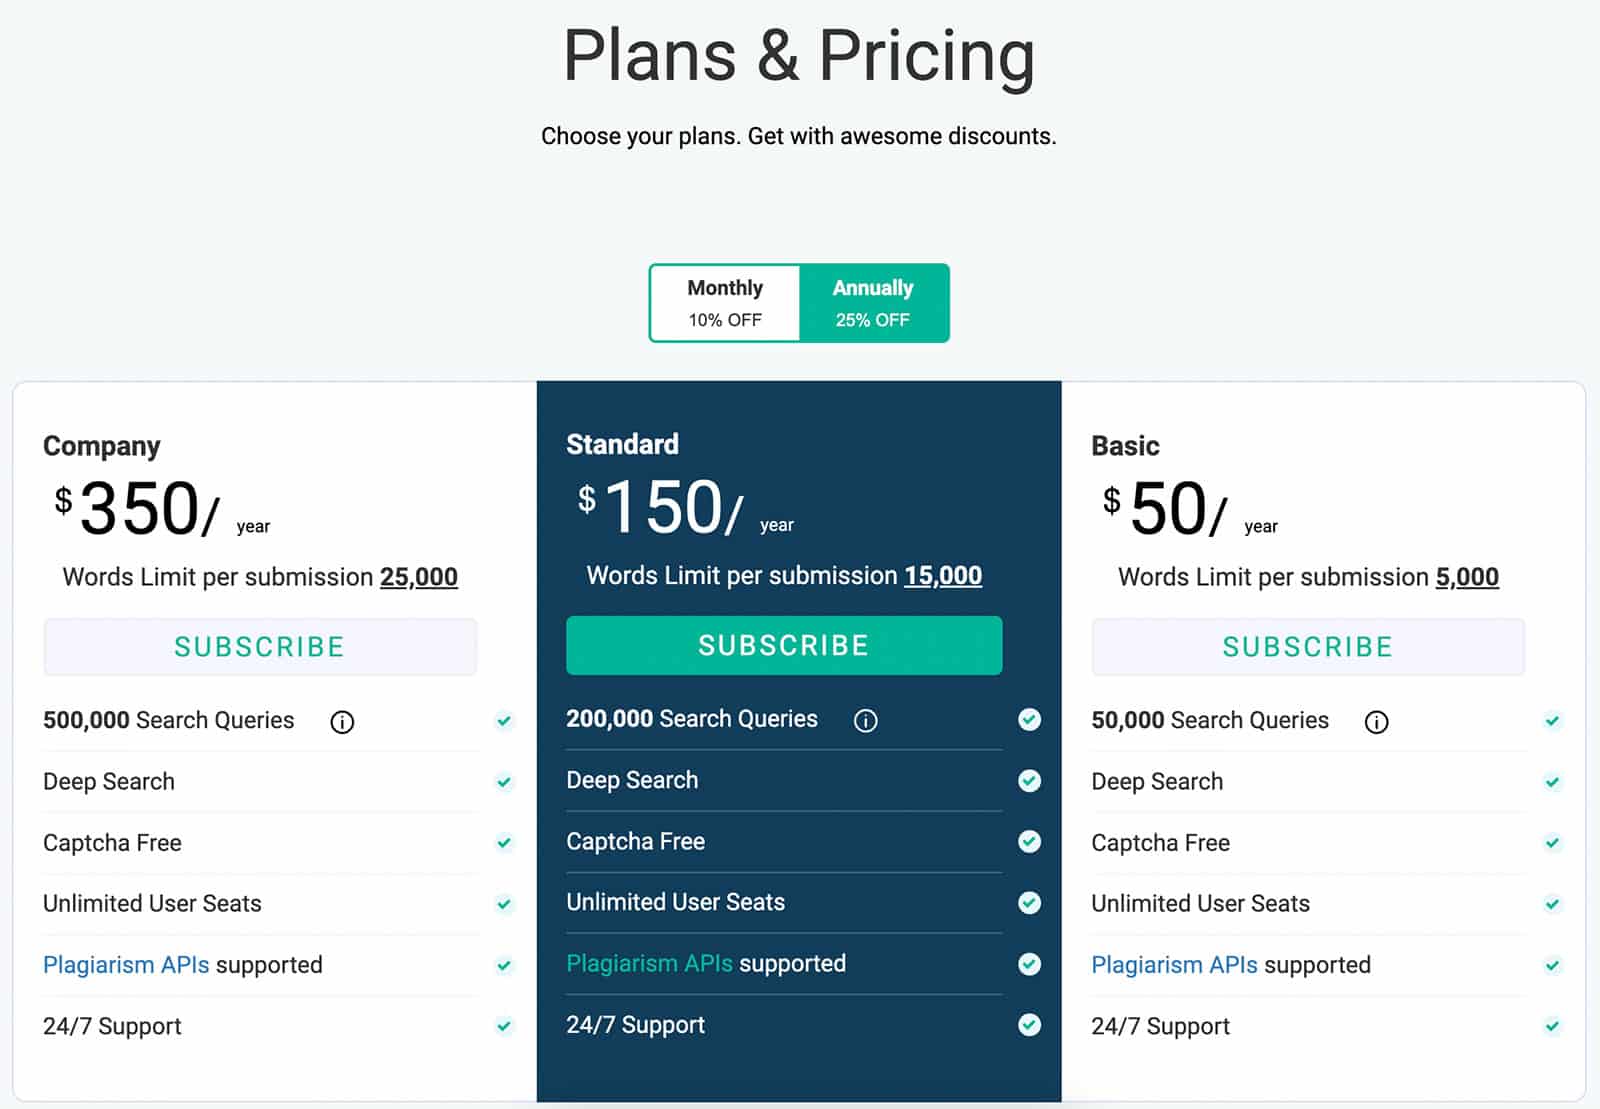Click the 15,000 words limit link
The height and width of the screenshot is (1109, 1600).
(943, 576)
